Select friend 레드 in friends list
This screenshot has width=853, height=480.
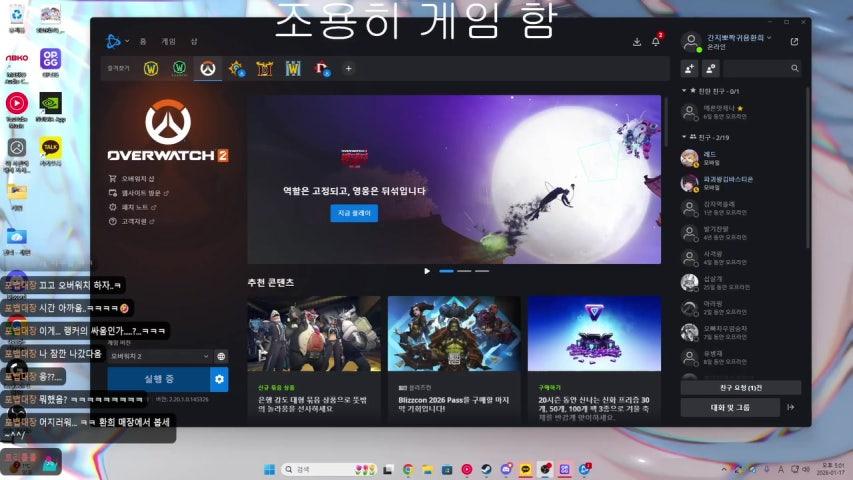[741, 158]
